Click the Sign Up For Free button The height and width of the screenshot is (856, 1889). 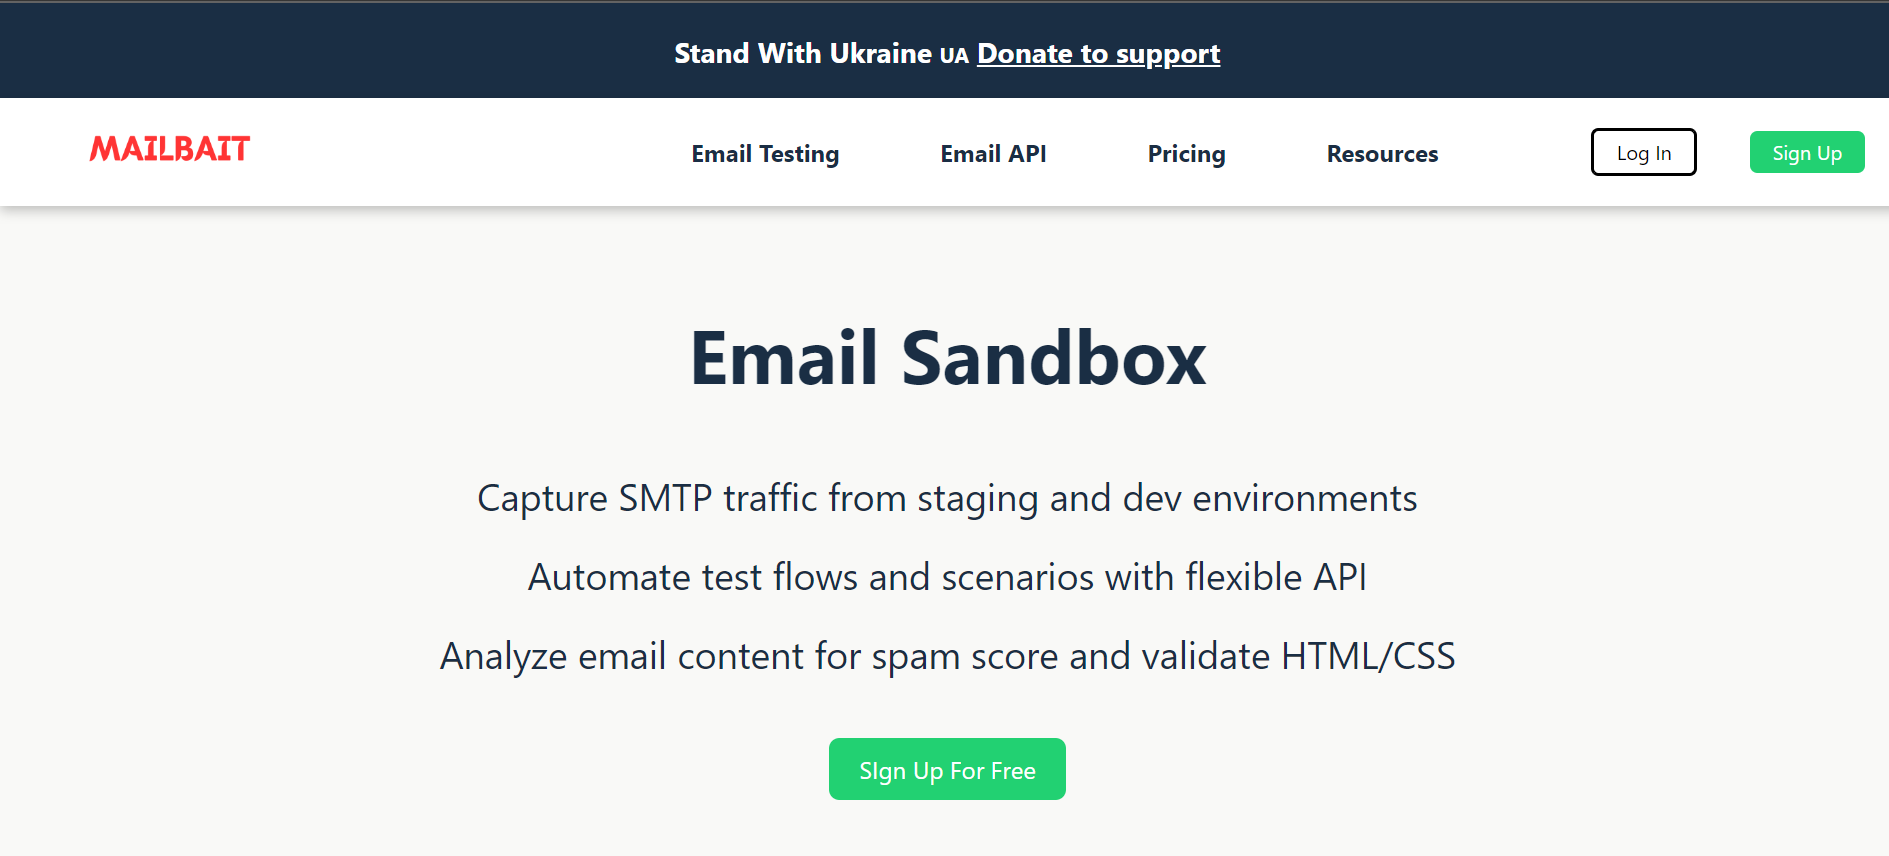tap(947, 769)
